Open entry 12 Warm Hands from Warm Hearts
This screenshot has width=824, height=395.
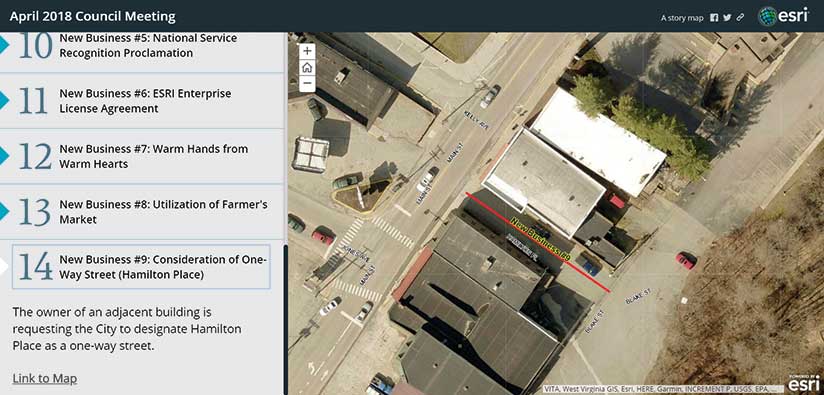pos(142,156)
